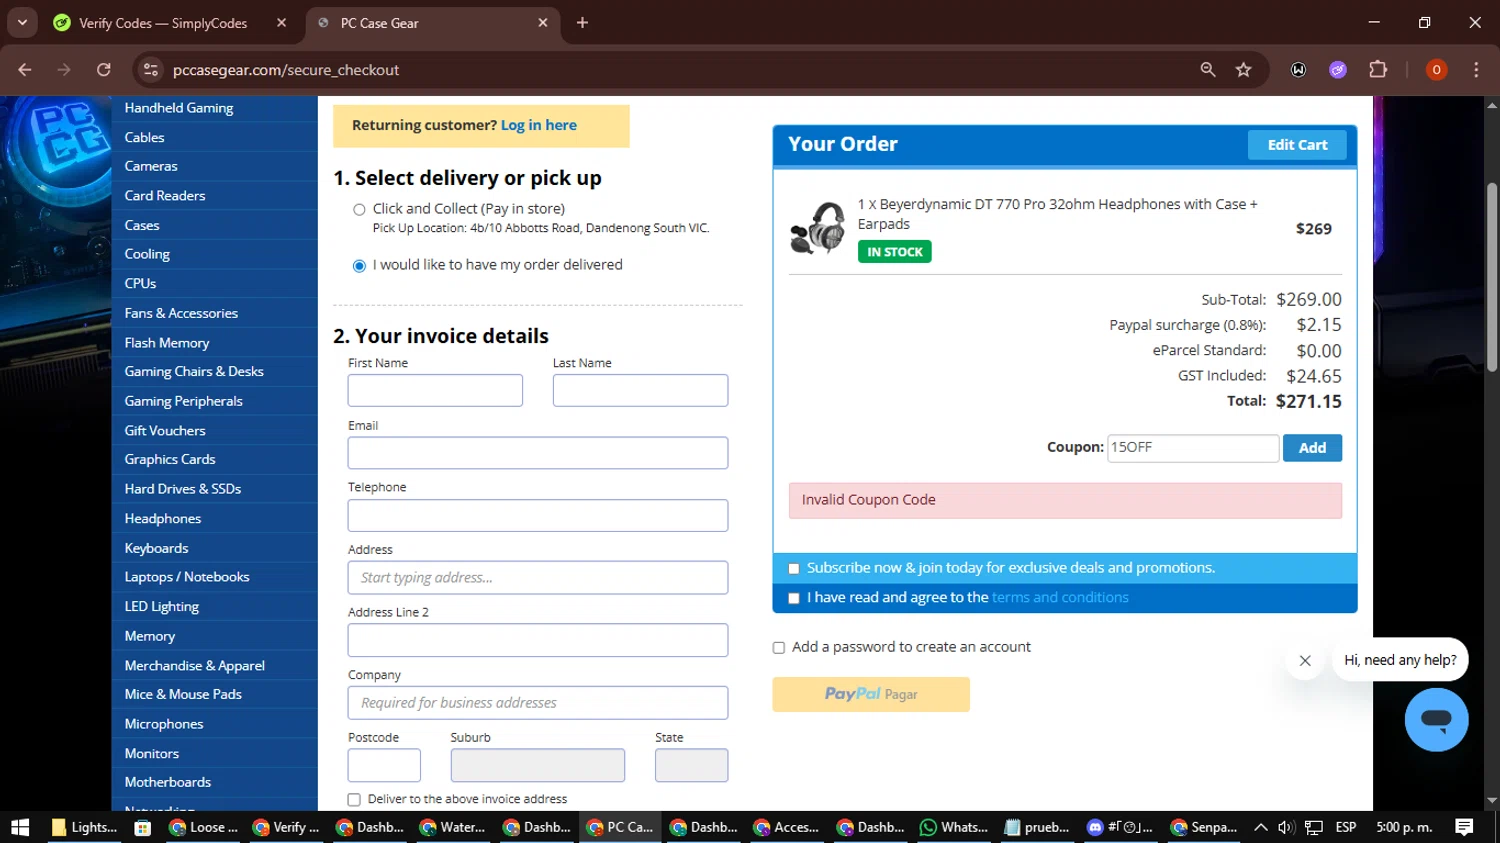The image size is (1500, 843).
Task: Click the orange profile avatar icon
Action: [x=1436, y=70]
